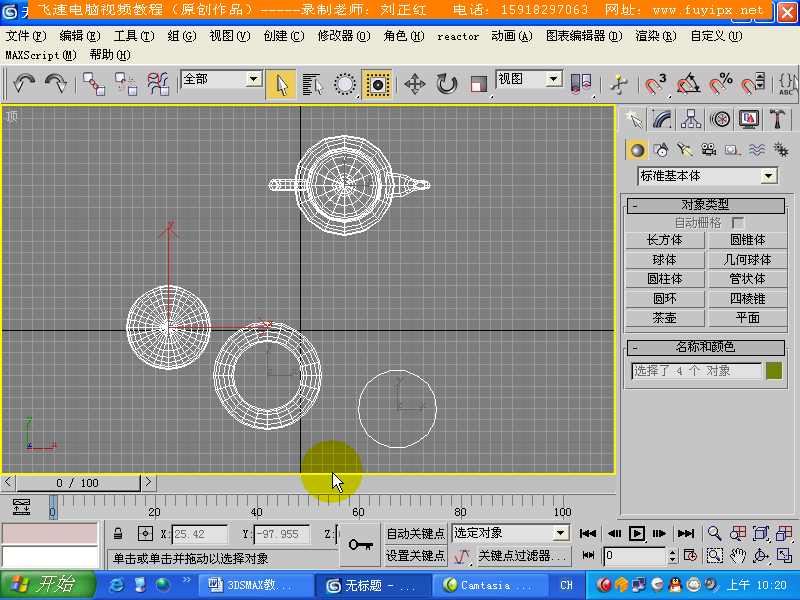The image size is (800, 600).
Task: Select the Geometry category sphere icon
Action: tap(637, 150)
